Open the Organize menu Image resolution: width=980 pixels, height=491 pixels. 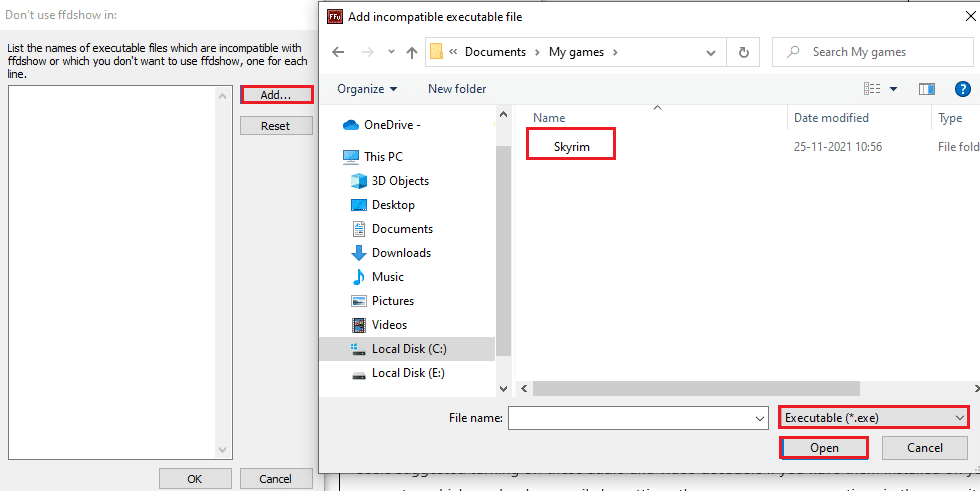[367, 89]
